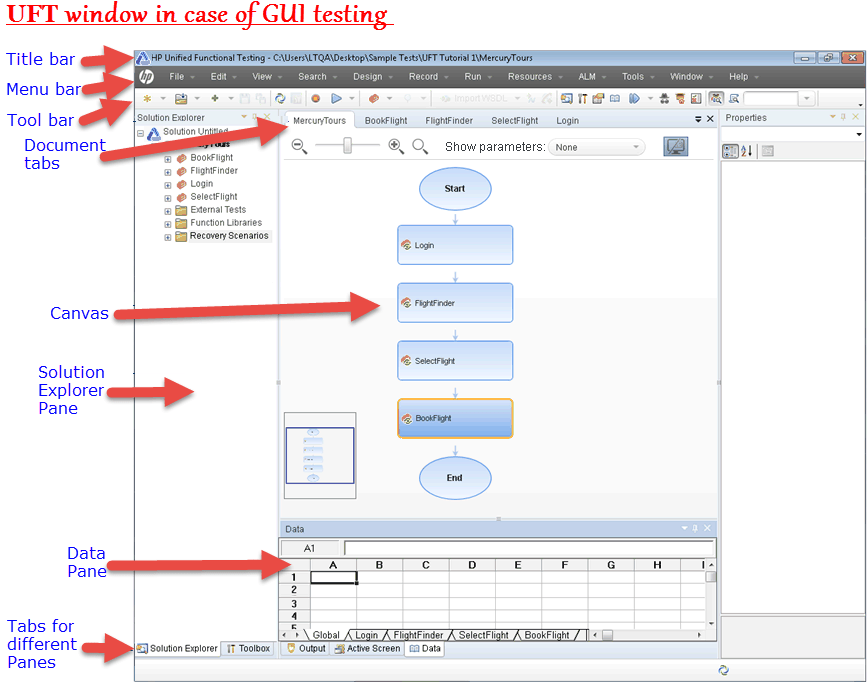
Task: Select the FlightFinder action in the canvas
Action: pyautogui.click(x=455, y=302)
